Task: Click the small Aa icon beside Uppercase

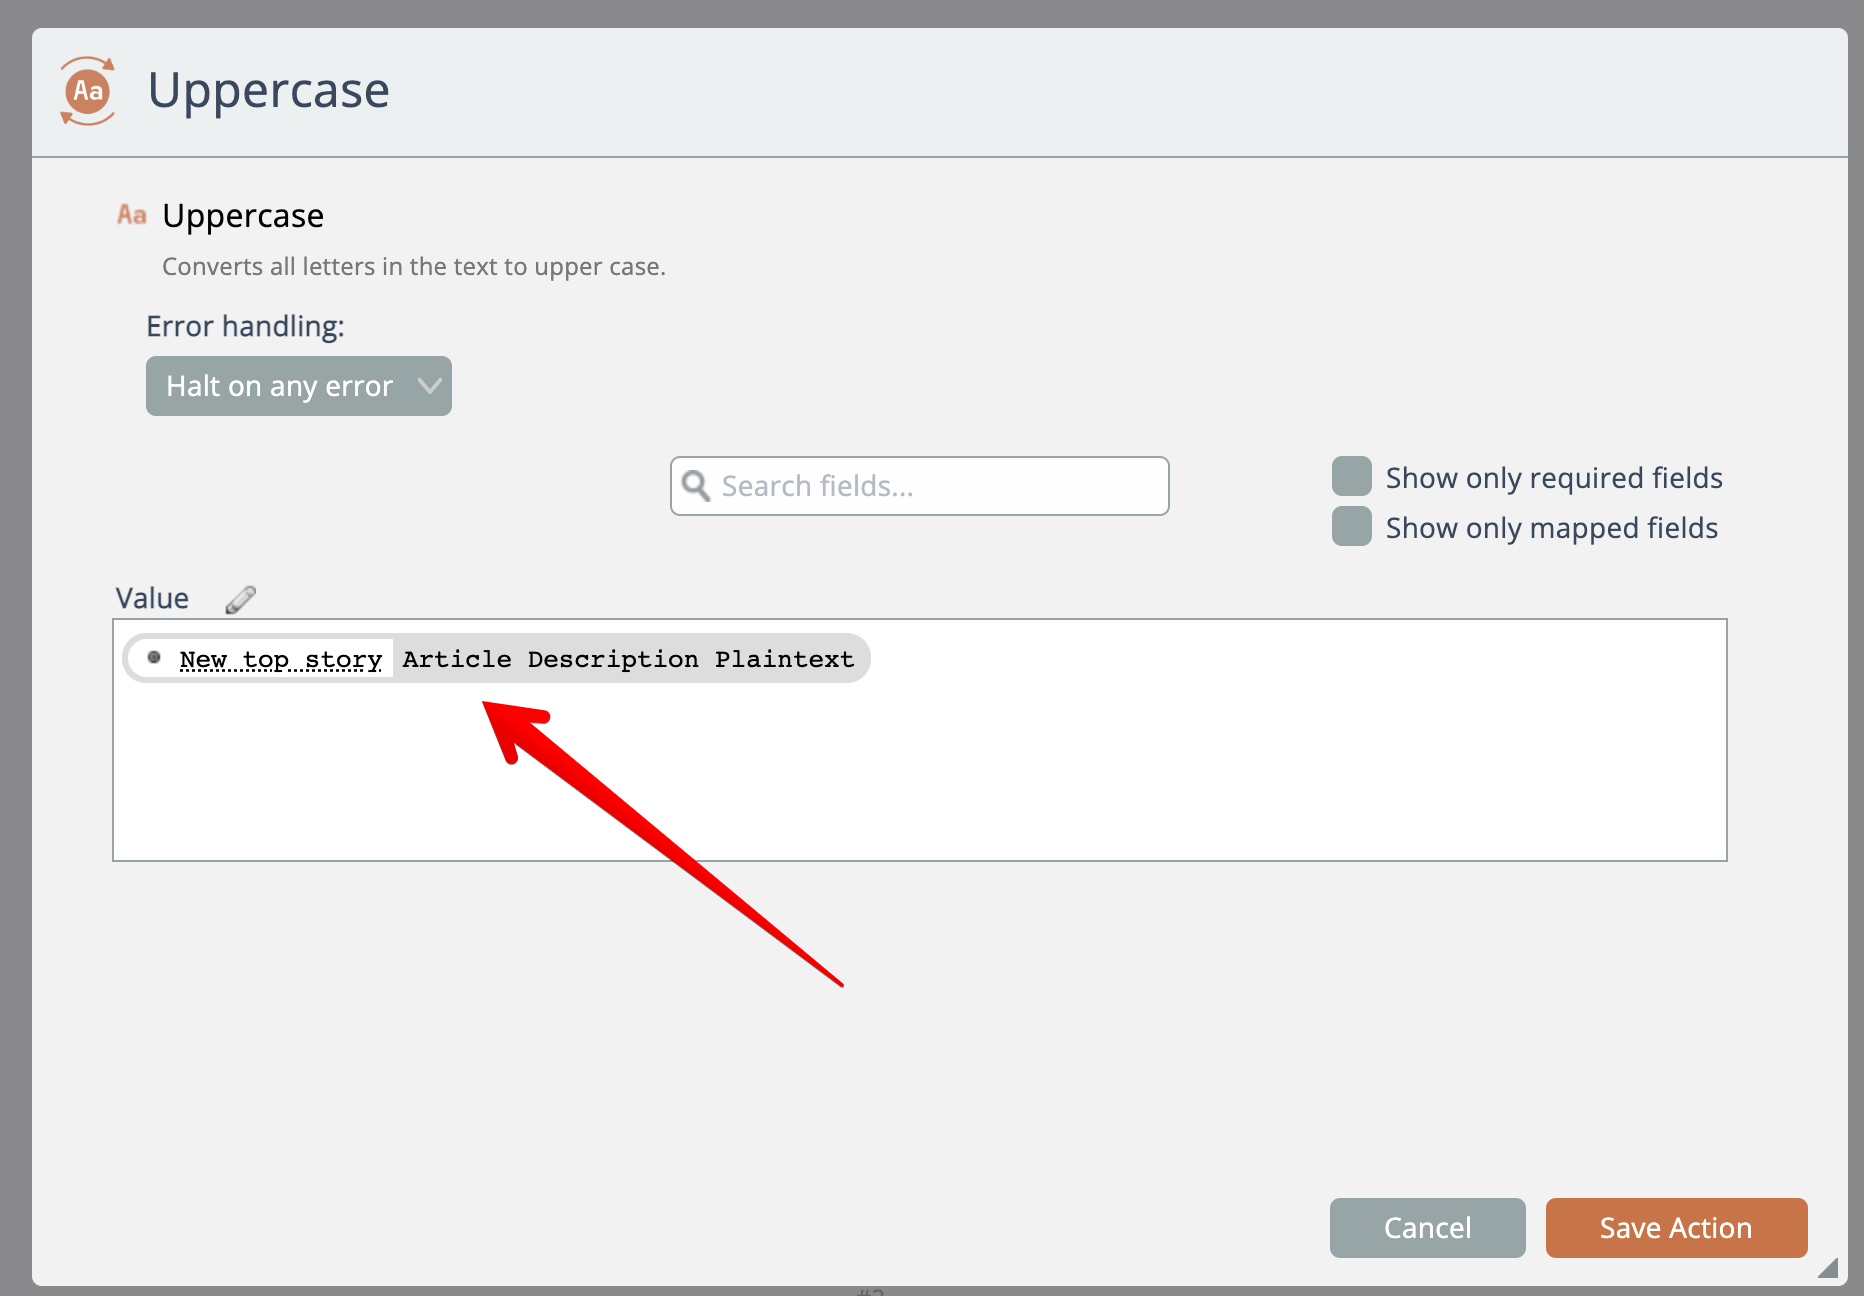Action: point(132,215)
